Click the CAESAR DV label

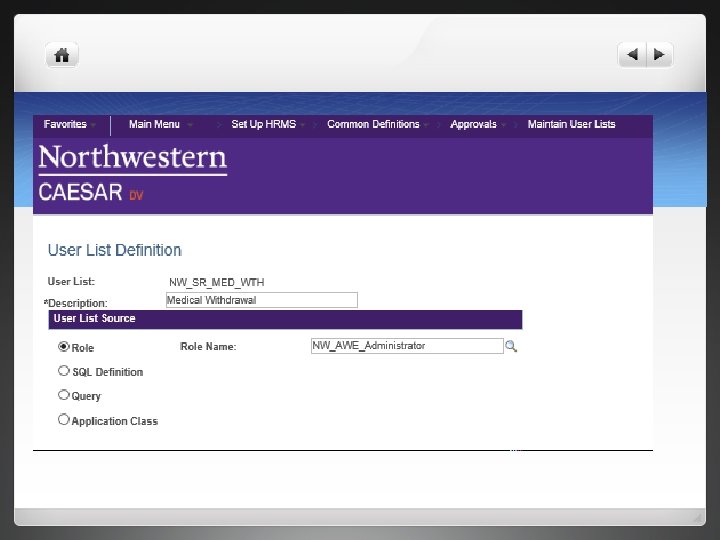click(91, 192)
